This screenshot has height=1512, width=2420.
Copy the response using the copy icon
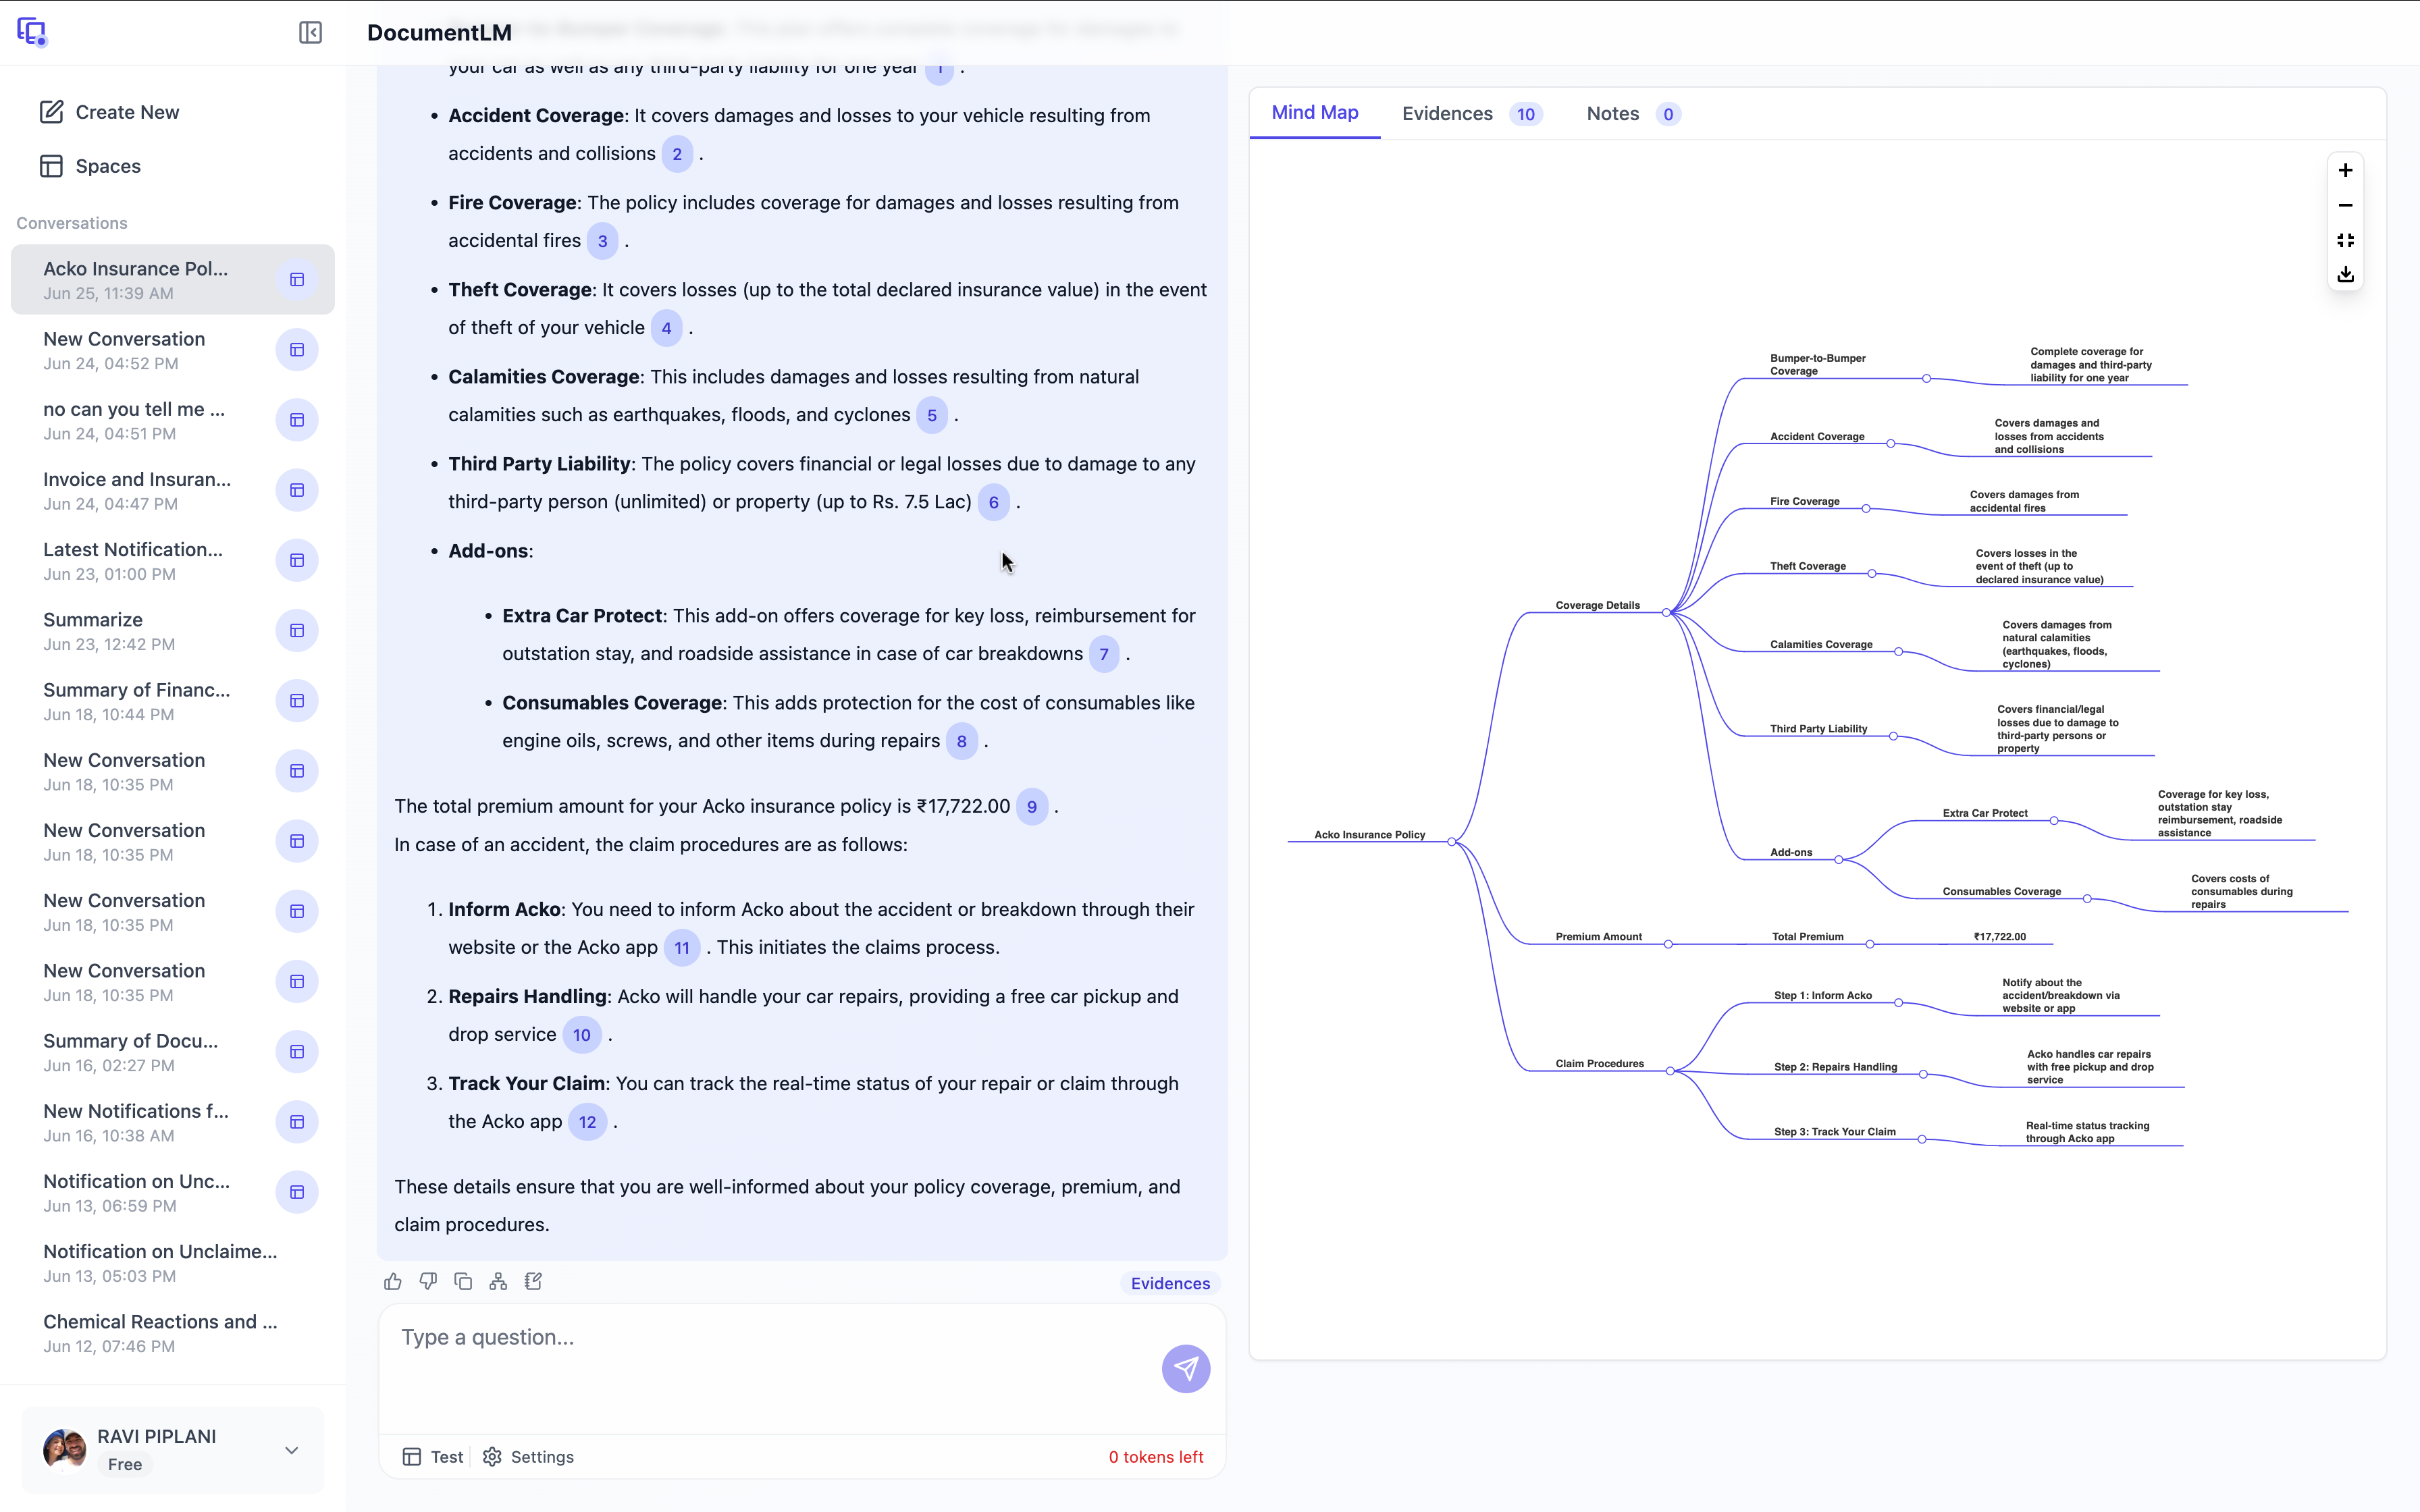click(463, 1282)
